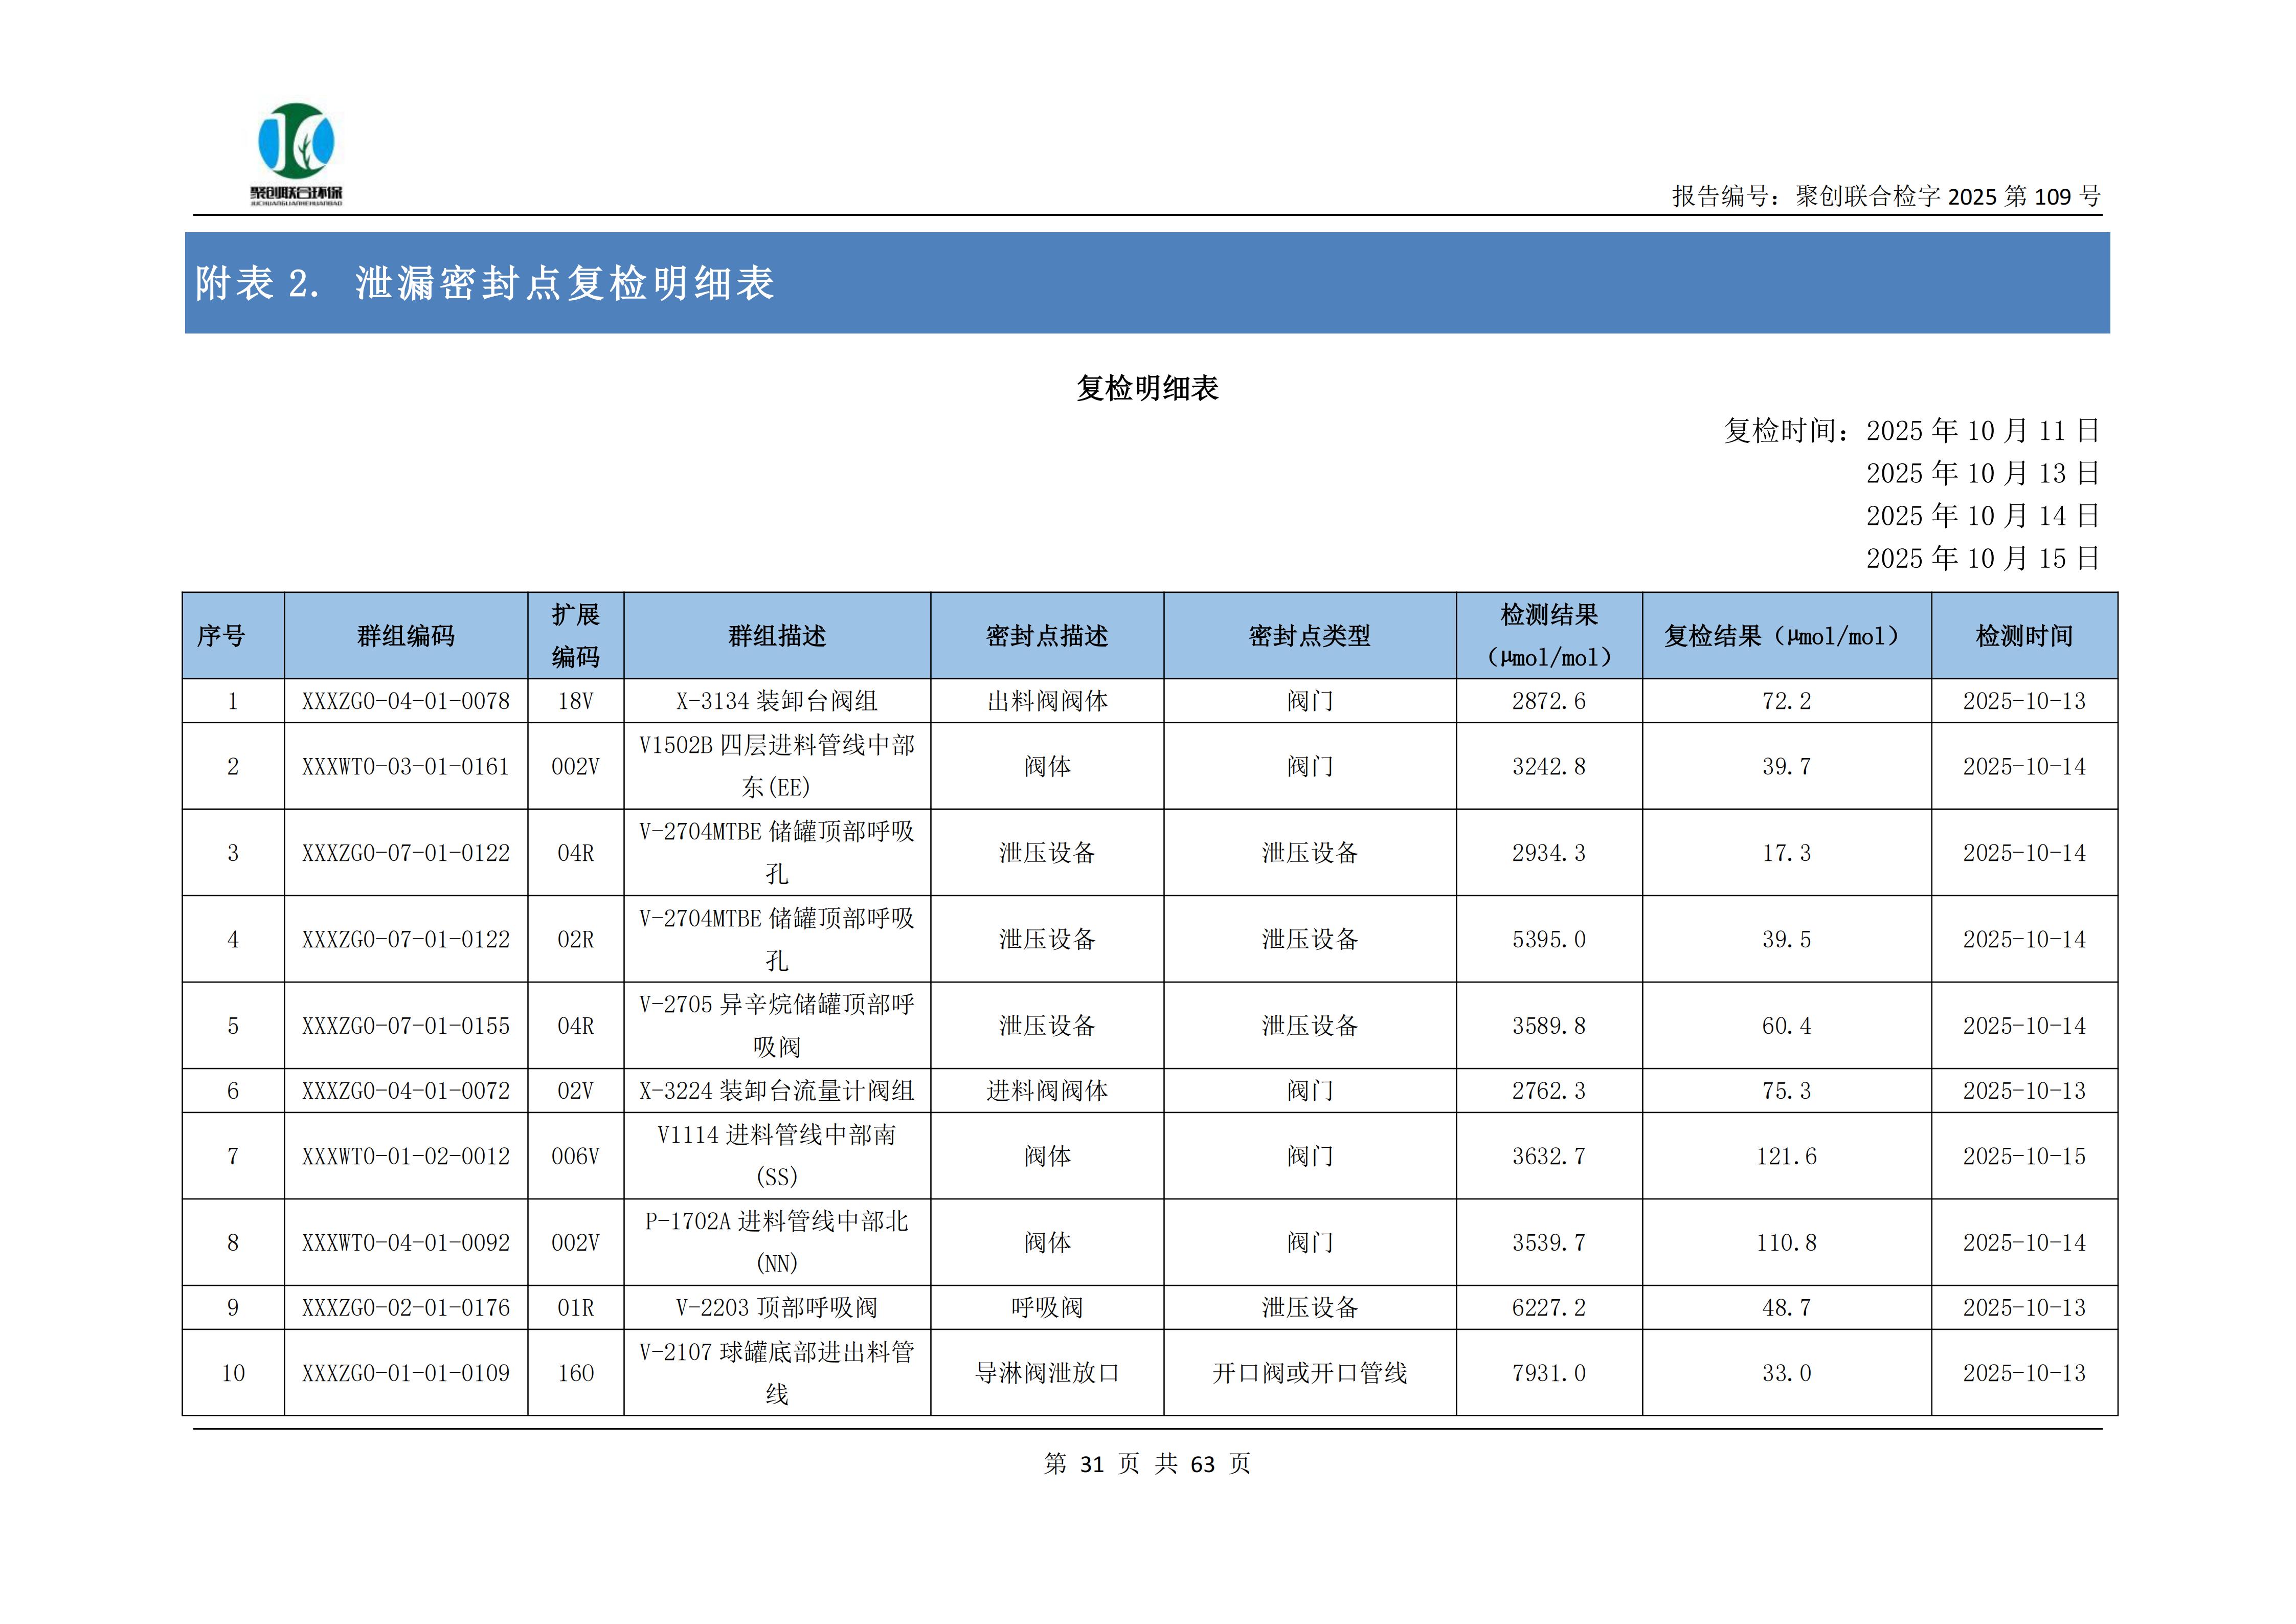The image size is (2296, 1624).
Task: Click the 导淋阀泄放口 seal point cell
Action: (1047, 1373)
